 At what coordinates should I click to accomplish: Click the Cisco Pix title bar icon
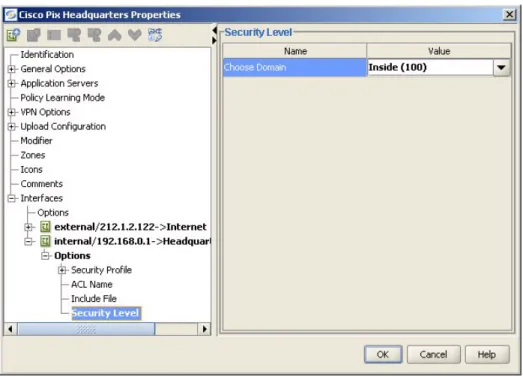point(11,15)
